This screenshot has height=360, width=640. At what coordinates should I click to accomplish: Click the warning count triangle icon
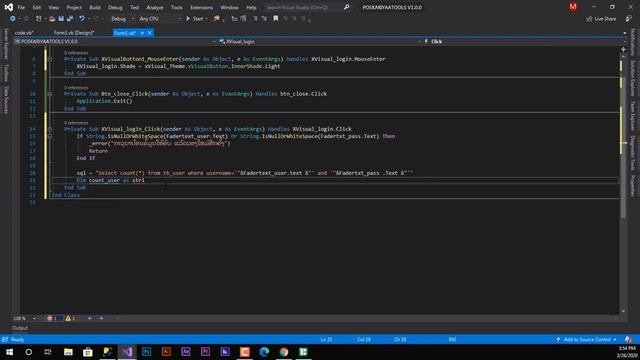(x=68, y=318)
